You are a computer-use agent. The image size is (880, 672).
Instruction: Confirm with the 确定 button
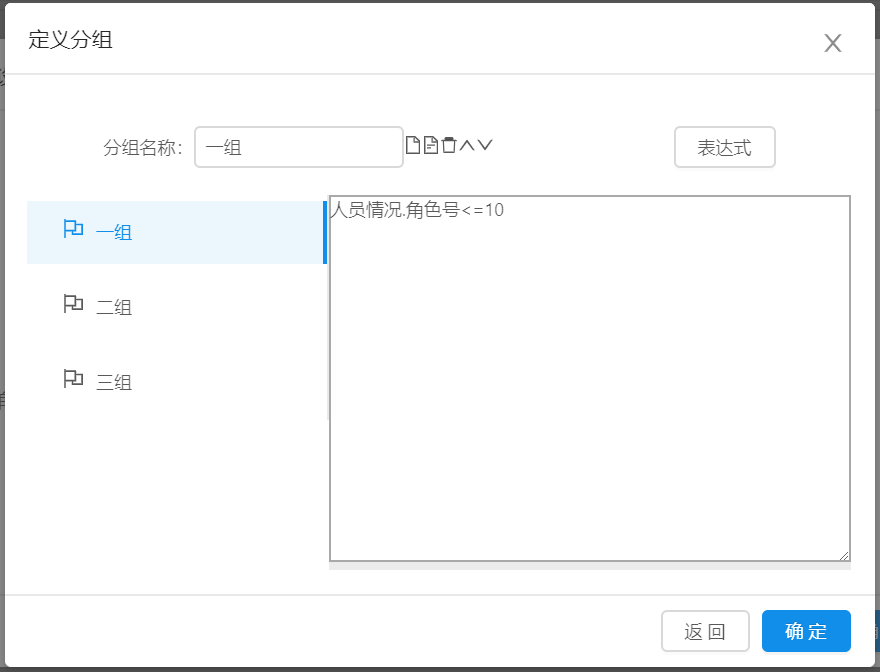coord(806,631)
